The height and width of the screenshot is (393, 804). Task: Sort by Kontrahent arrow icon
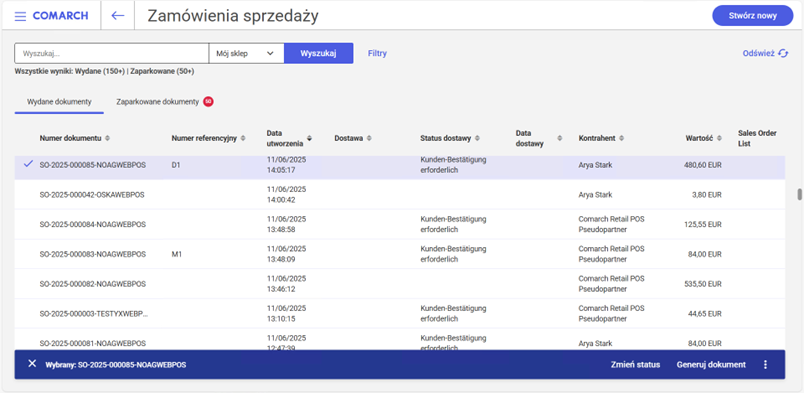click(621, 138)
